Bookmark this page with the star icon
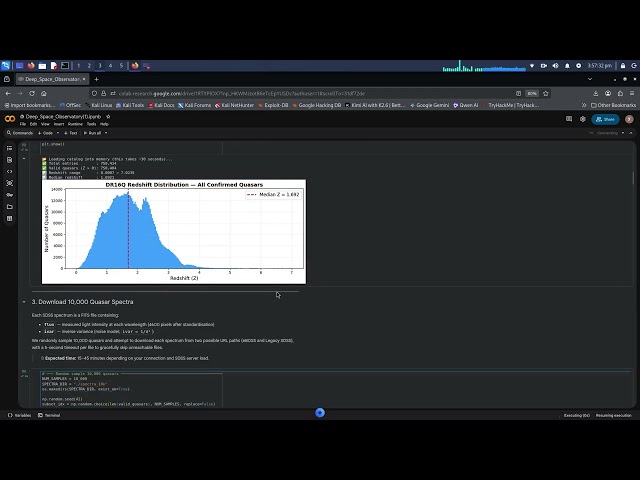 point(545,93)
